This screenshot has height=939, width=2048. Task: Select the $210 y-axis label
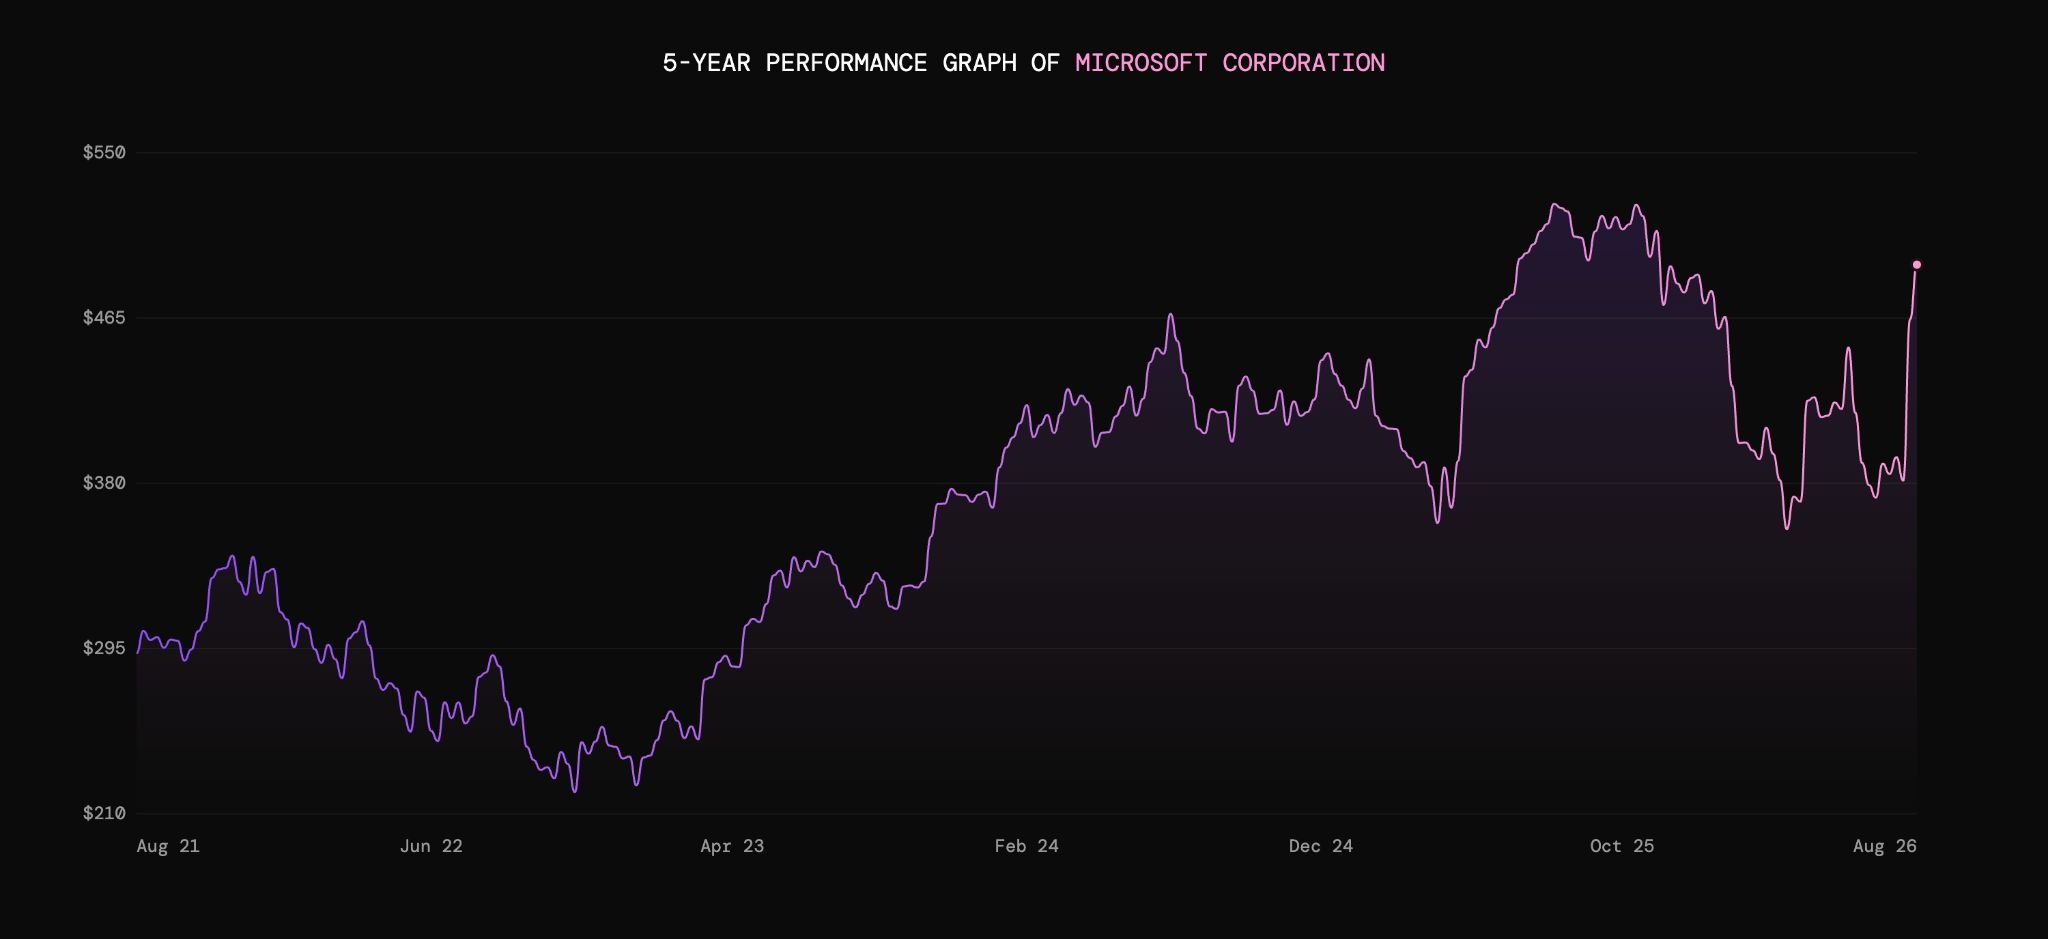(x=104, y=813)
